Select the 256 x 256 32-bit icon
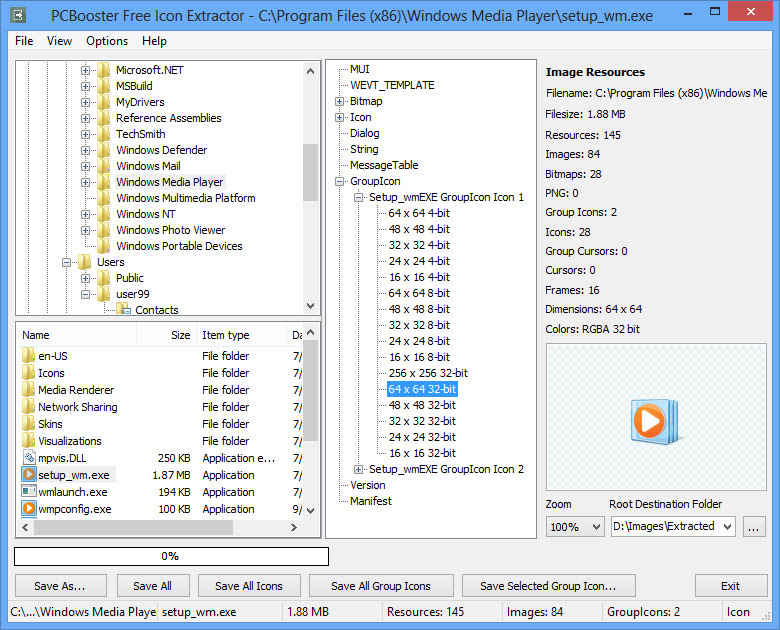 (x=428, y=373)
